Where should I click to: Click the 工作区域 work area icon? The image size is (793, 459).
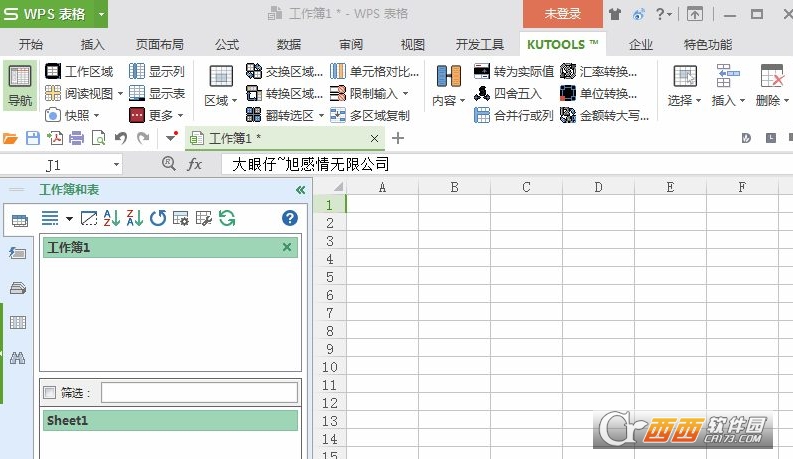(x=53, y=71)
